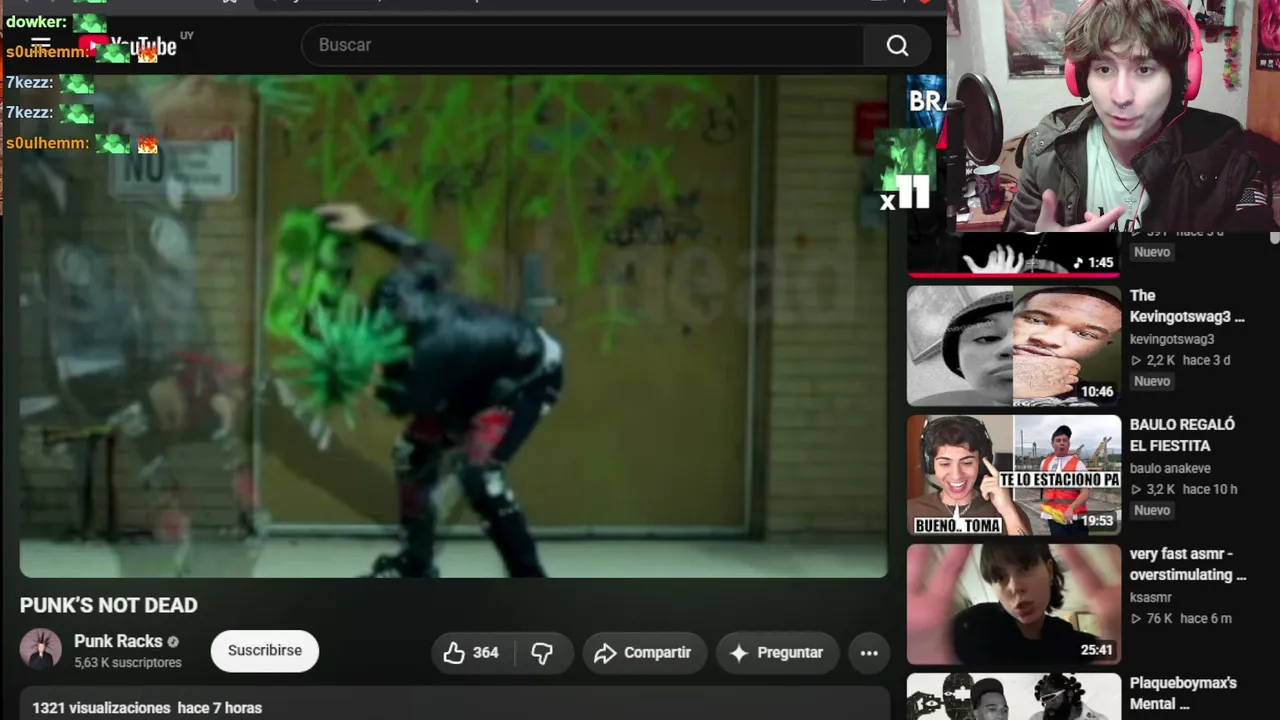Viewport: 1280px width, 720px height.
Task: Open the kevingotswag3 channel name
Action: (1172, 339)
